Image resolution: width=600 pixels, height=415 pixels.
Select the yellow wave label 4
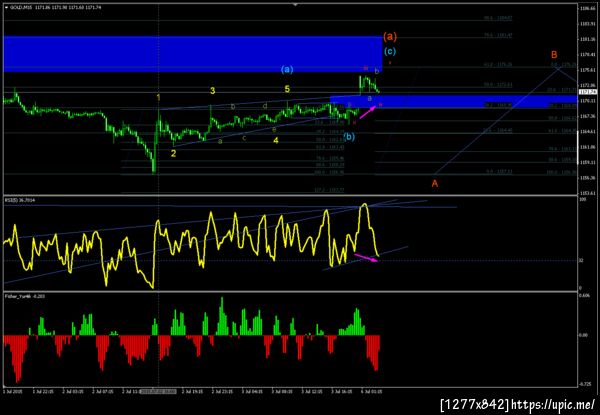(276, 141)
